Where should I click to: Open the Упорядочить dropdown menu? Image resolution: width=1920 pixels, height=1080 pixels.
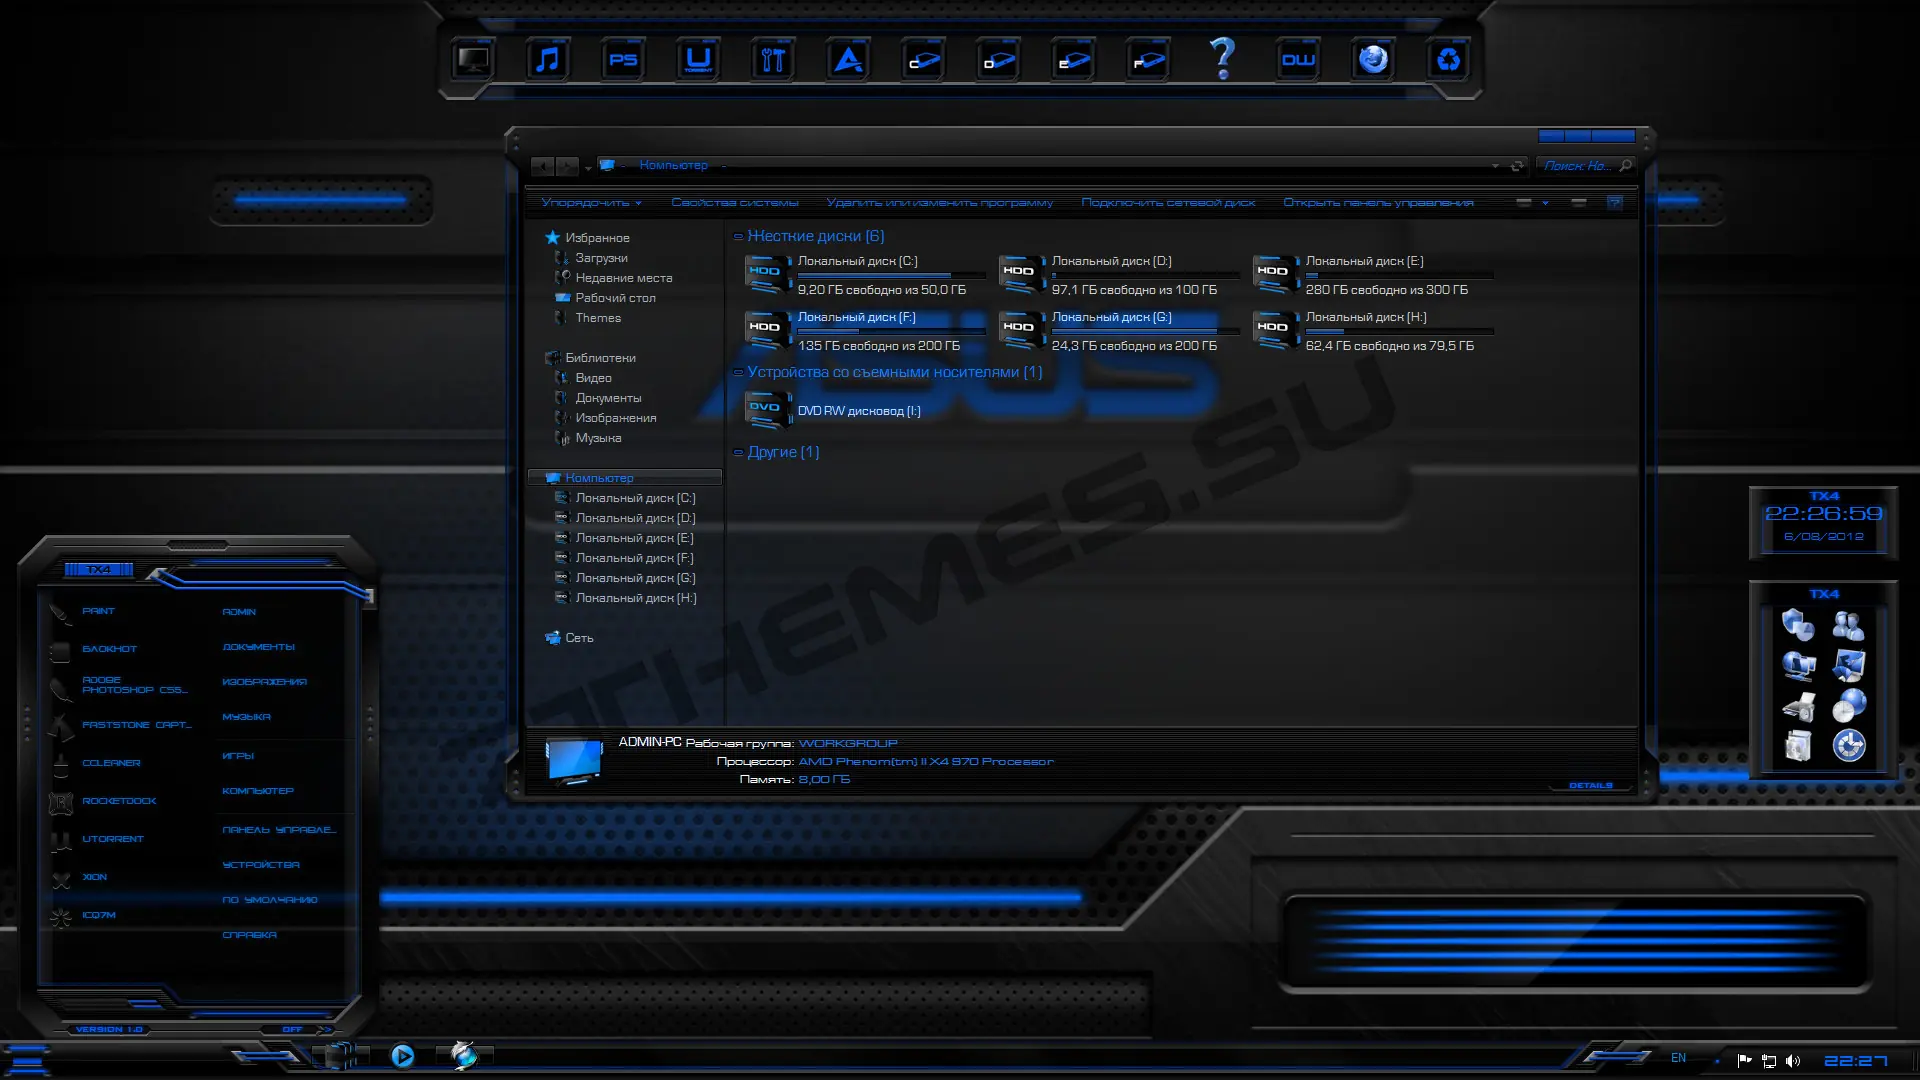[x=591, y=203]
